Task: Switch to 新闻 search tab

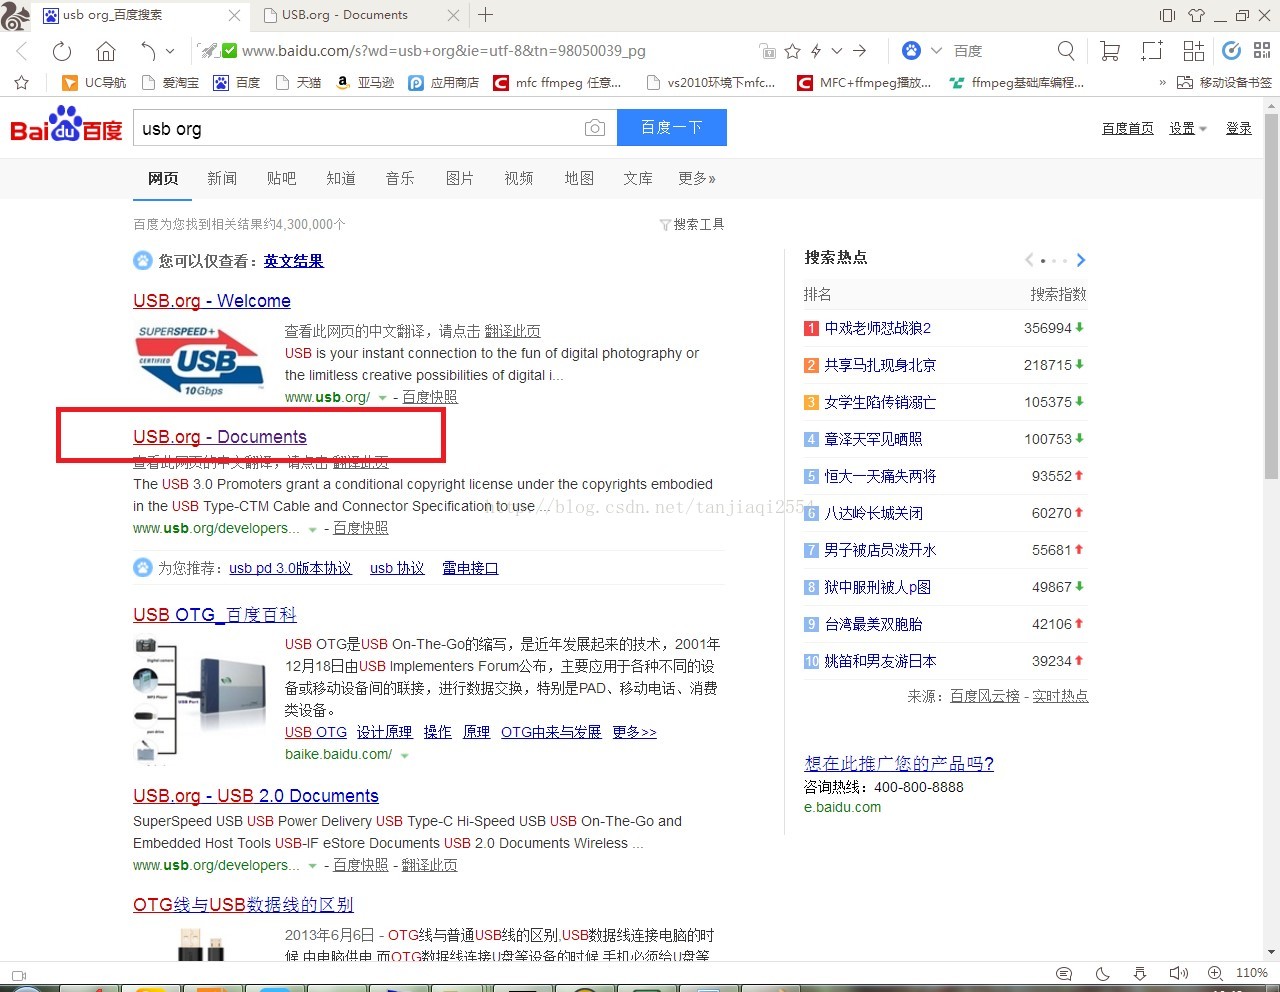Action: click(x=222, y=178)
